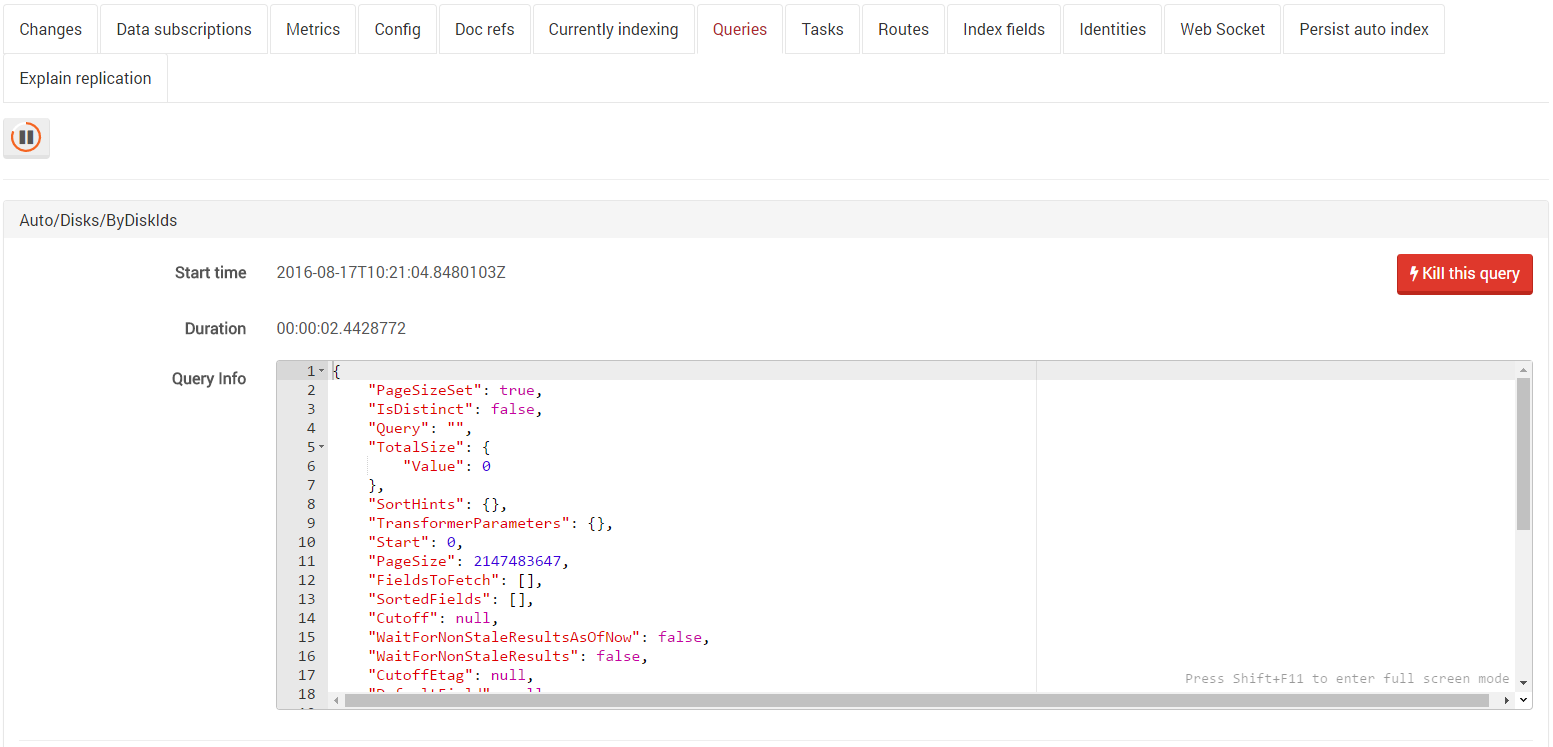Click the scroll down arrow in Query Info editor
Viewport: 1553px width, 747px height.
pyautogui.click(x=1523, y=683)
